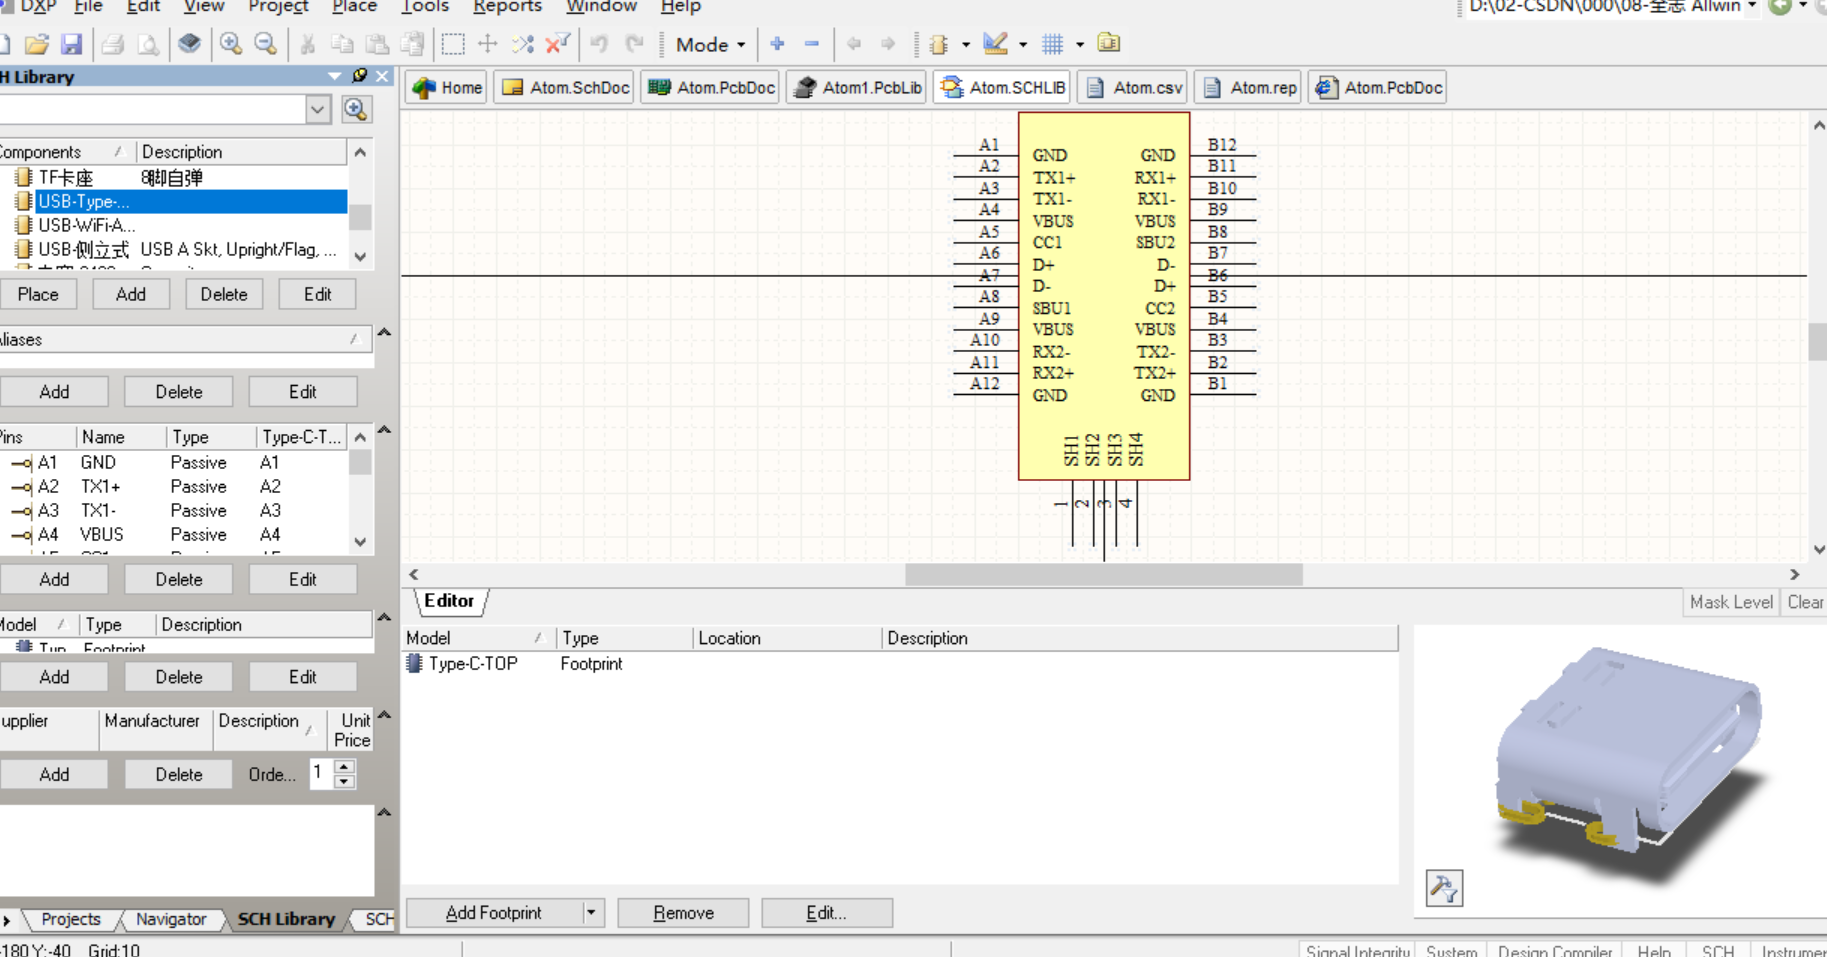Screen dimensions: 1827x957
Task: Click the 3D preview settings icon below the model
Action: click(x=1444, y=888)
